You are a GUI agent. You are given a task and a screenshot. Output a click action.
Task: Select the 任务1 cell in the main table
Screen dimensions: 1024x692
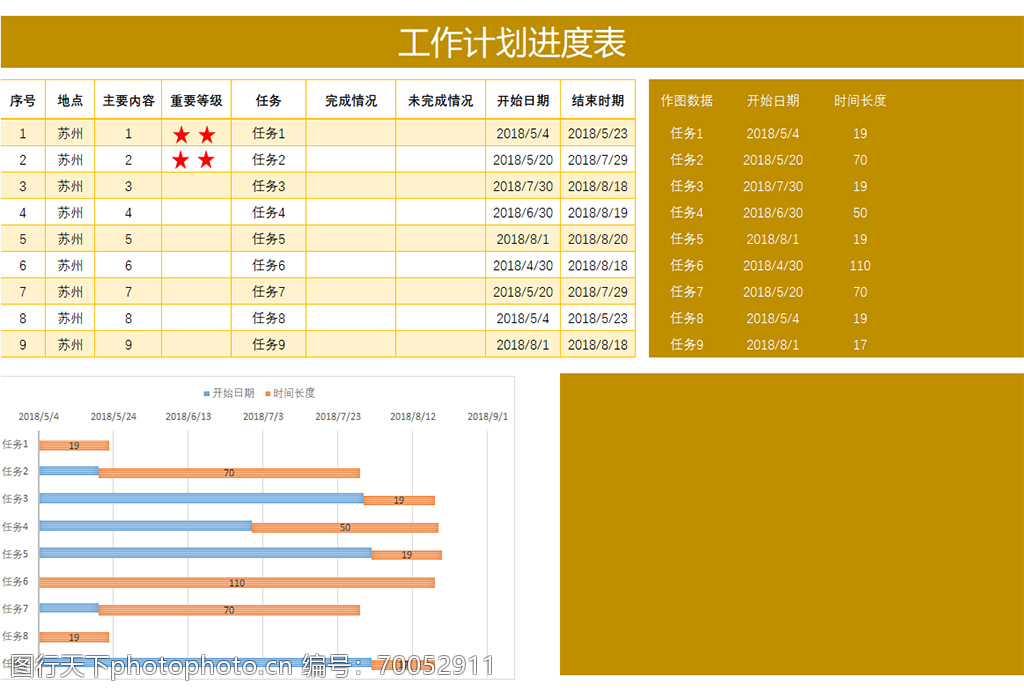(x=268, y=133)
